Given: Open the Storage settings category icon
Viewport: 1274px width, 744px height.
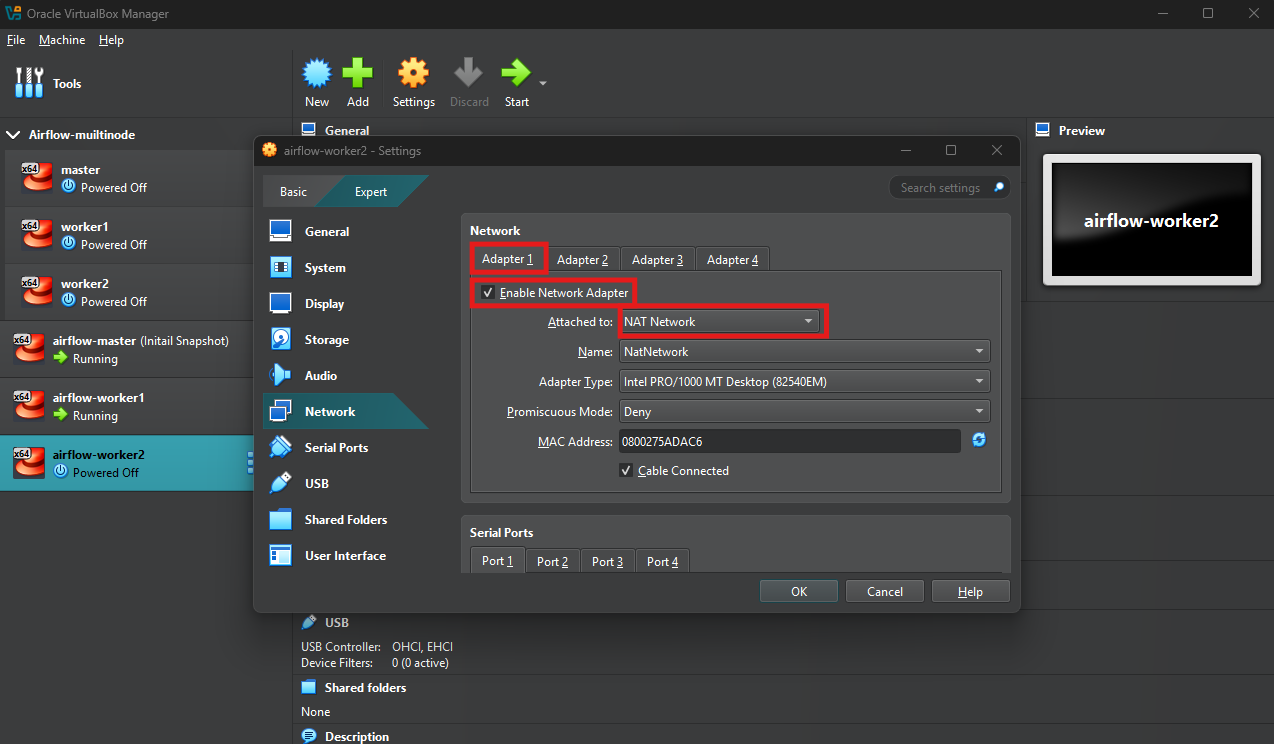Looking at the screenshot, I should click(x=281, y=339).
